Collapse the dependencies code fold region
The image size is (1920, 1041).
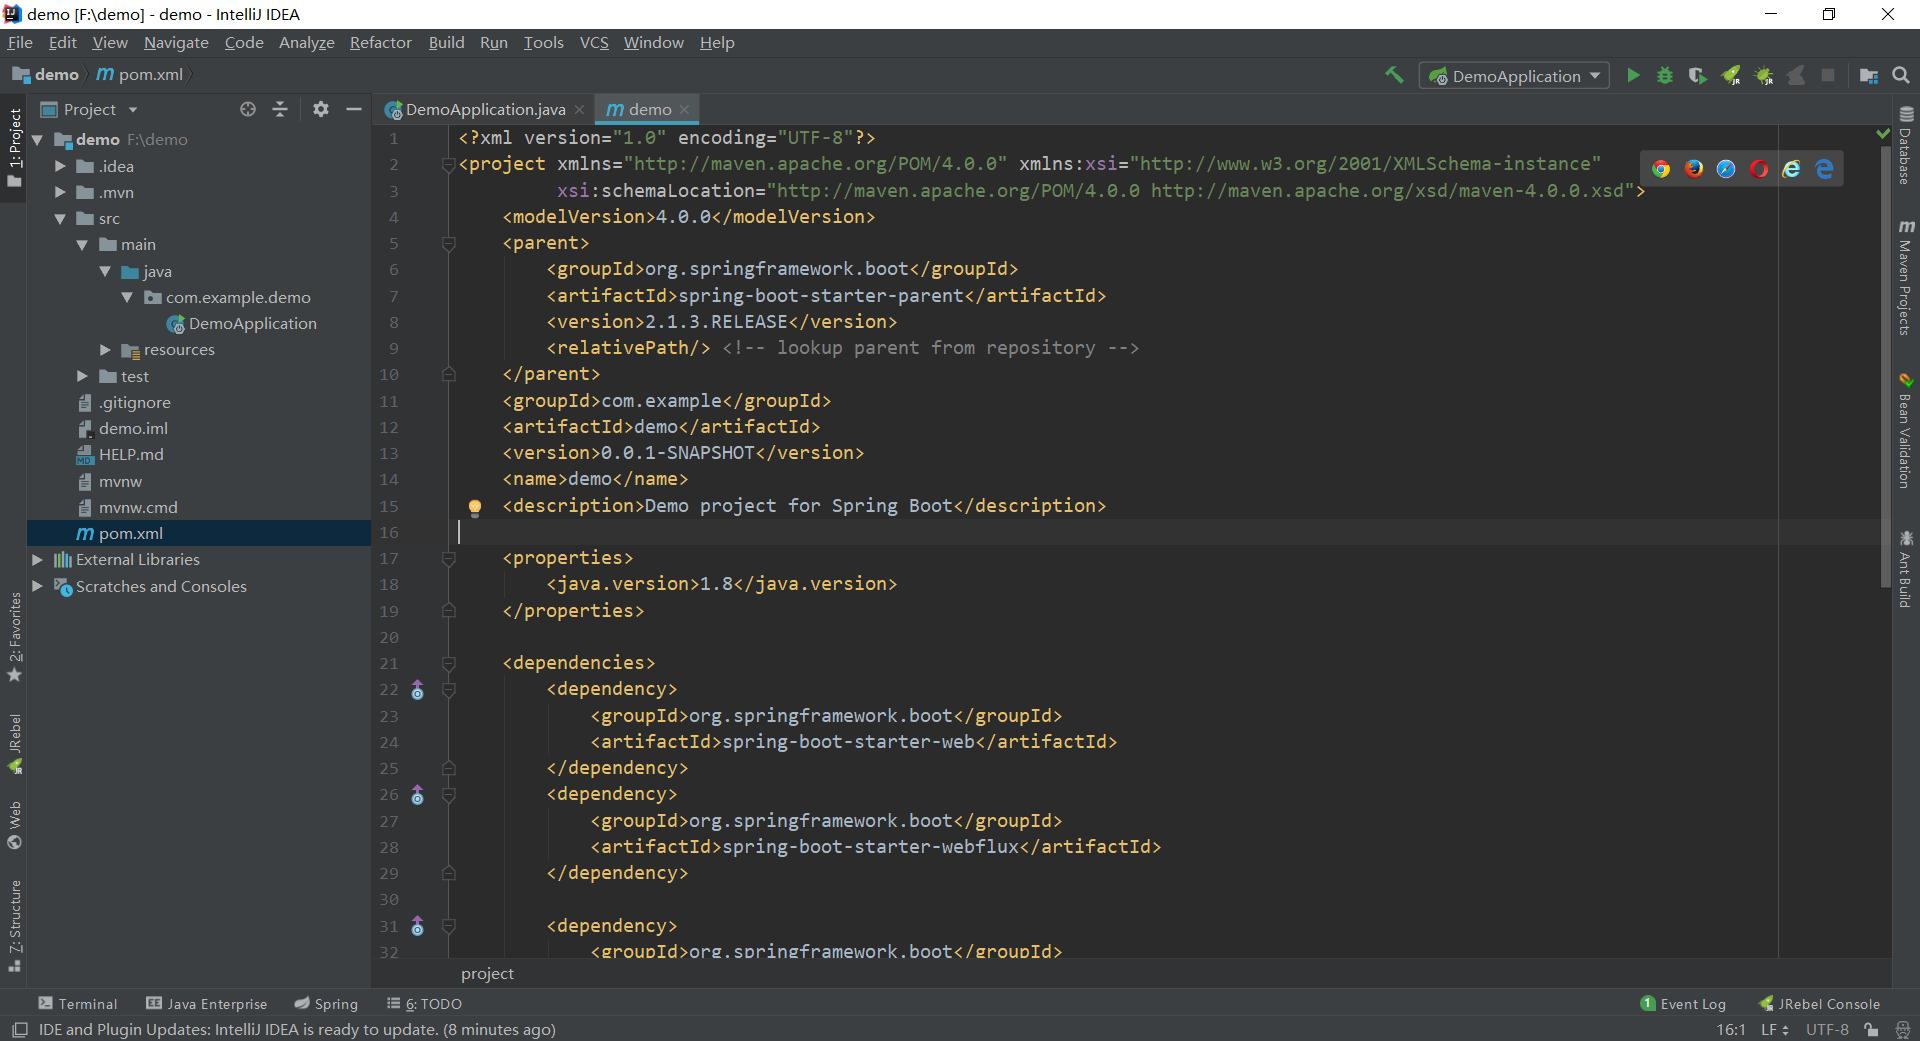449,663
